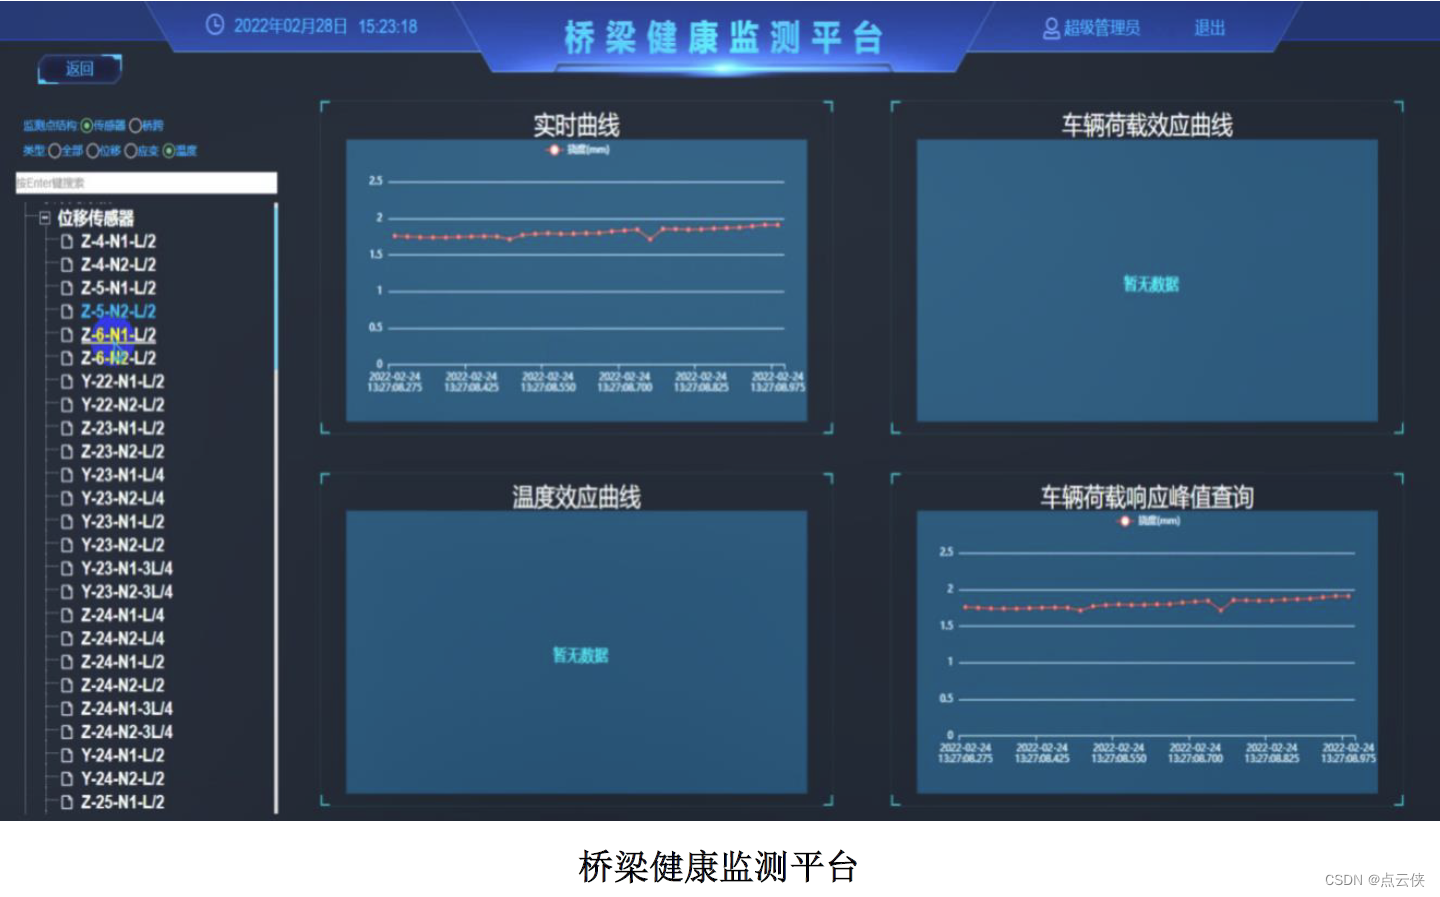Select sensor Z-5-N2-L/2 in tree
The height and width of the screenshot is (897, 1440).
click(x=118, y=311)
